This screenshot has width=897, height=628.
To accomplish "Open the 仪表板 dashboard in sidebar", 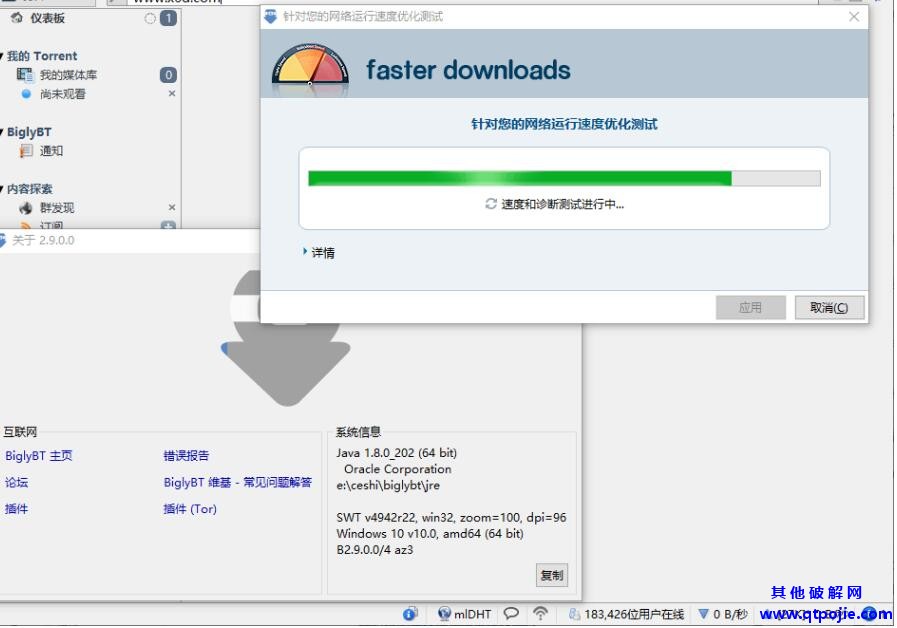I will [47, 18].
